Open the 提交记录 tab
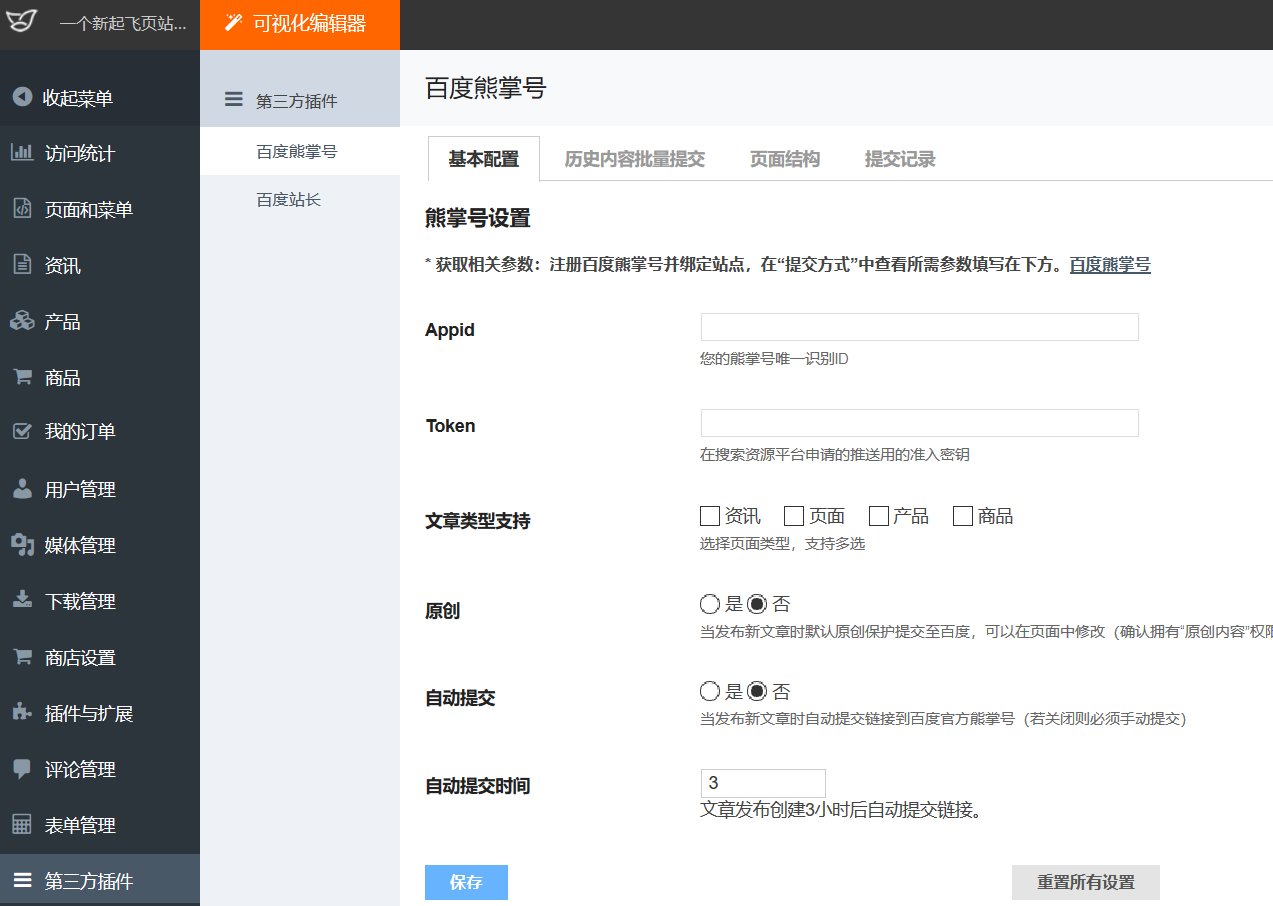Screen dimensions: 1273x906 [900, 159]
